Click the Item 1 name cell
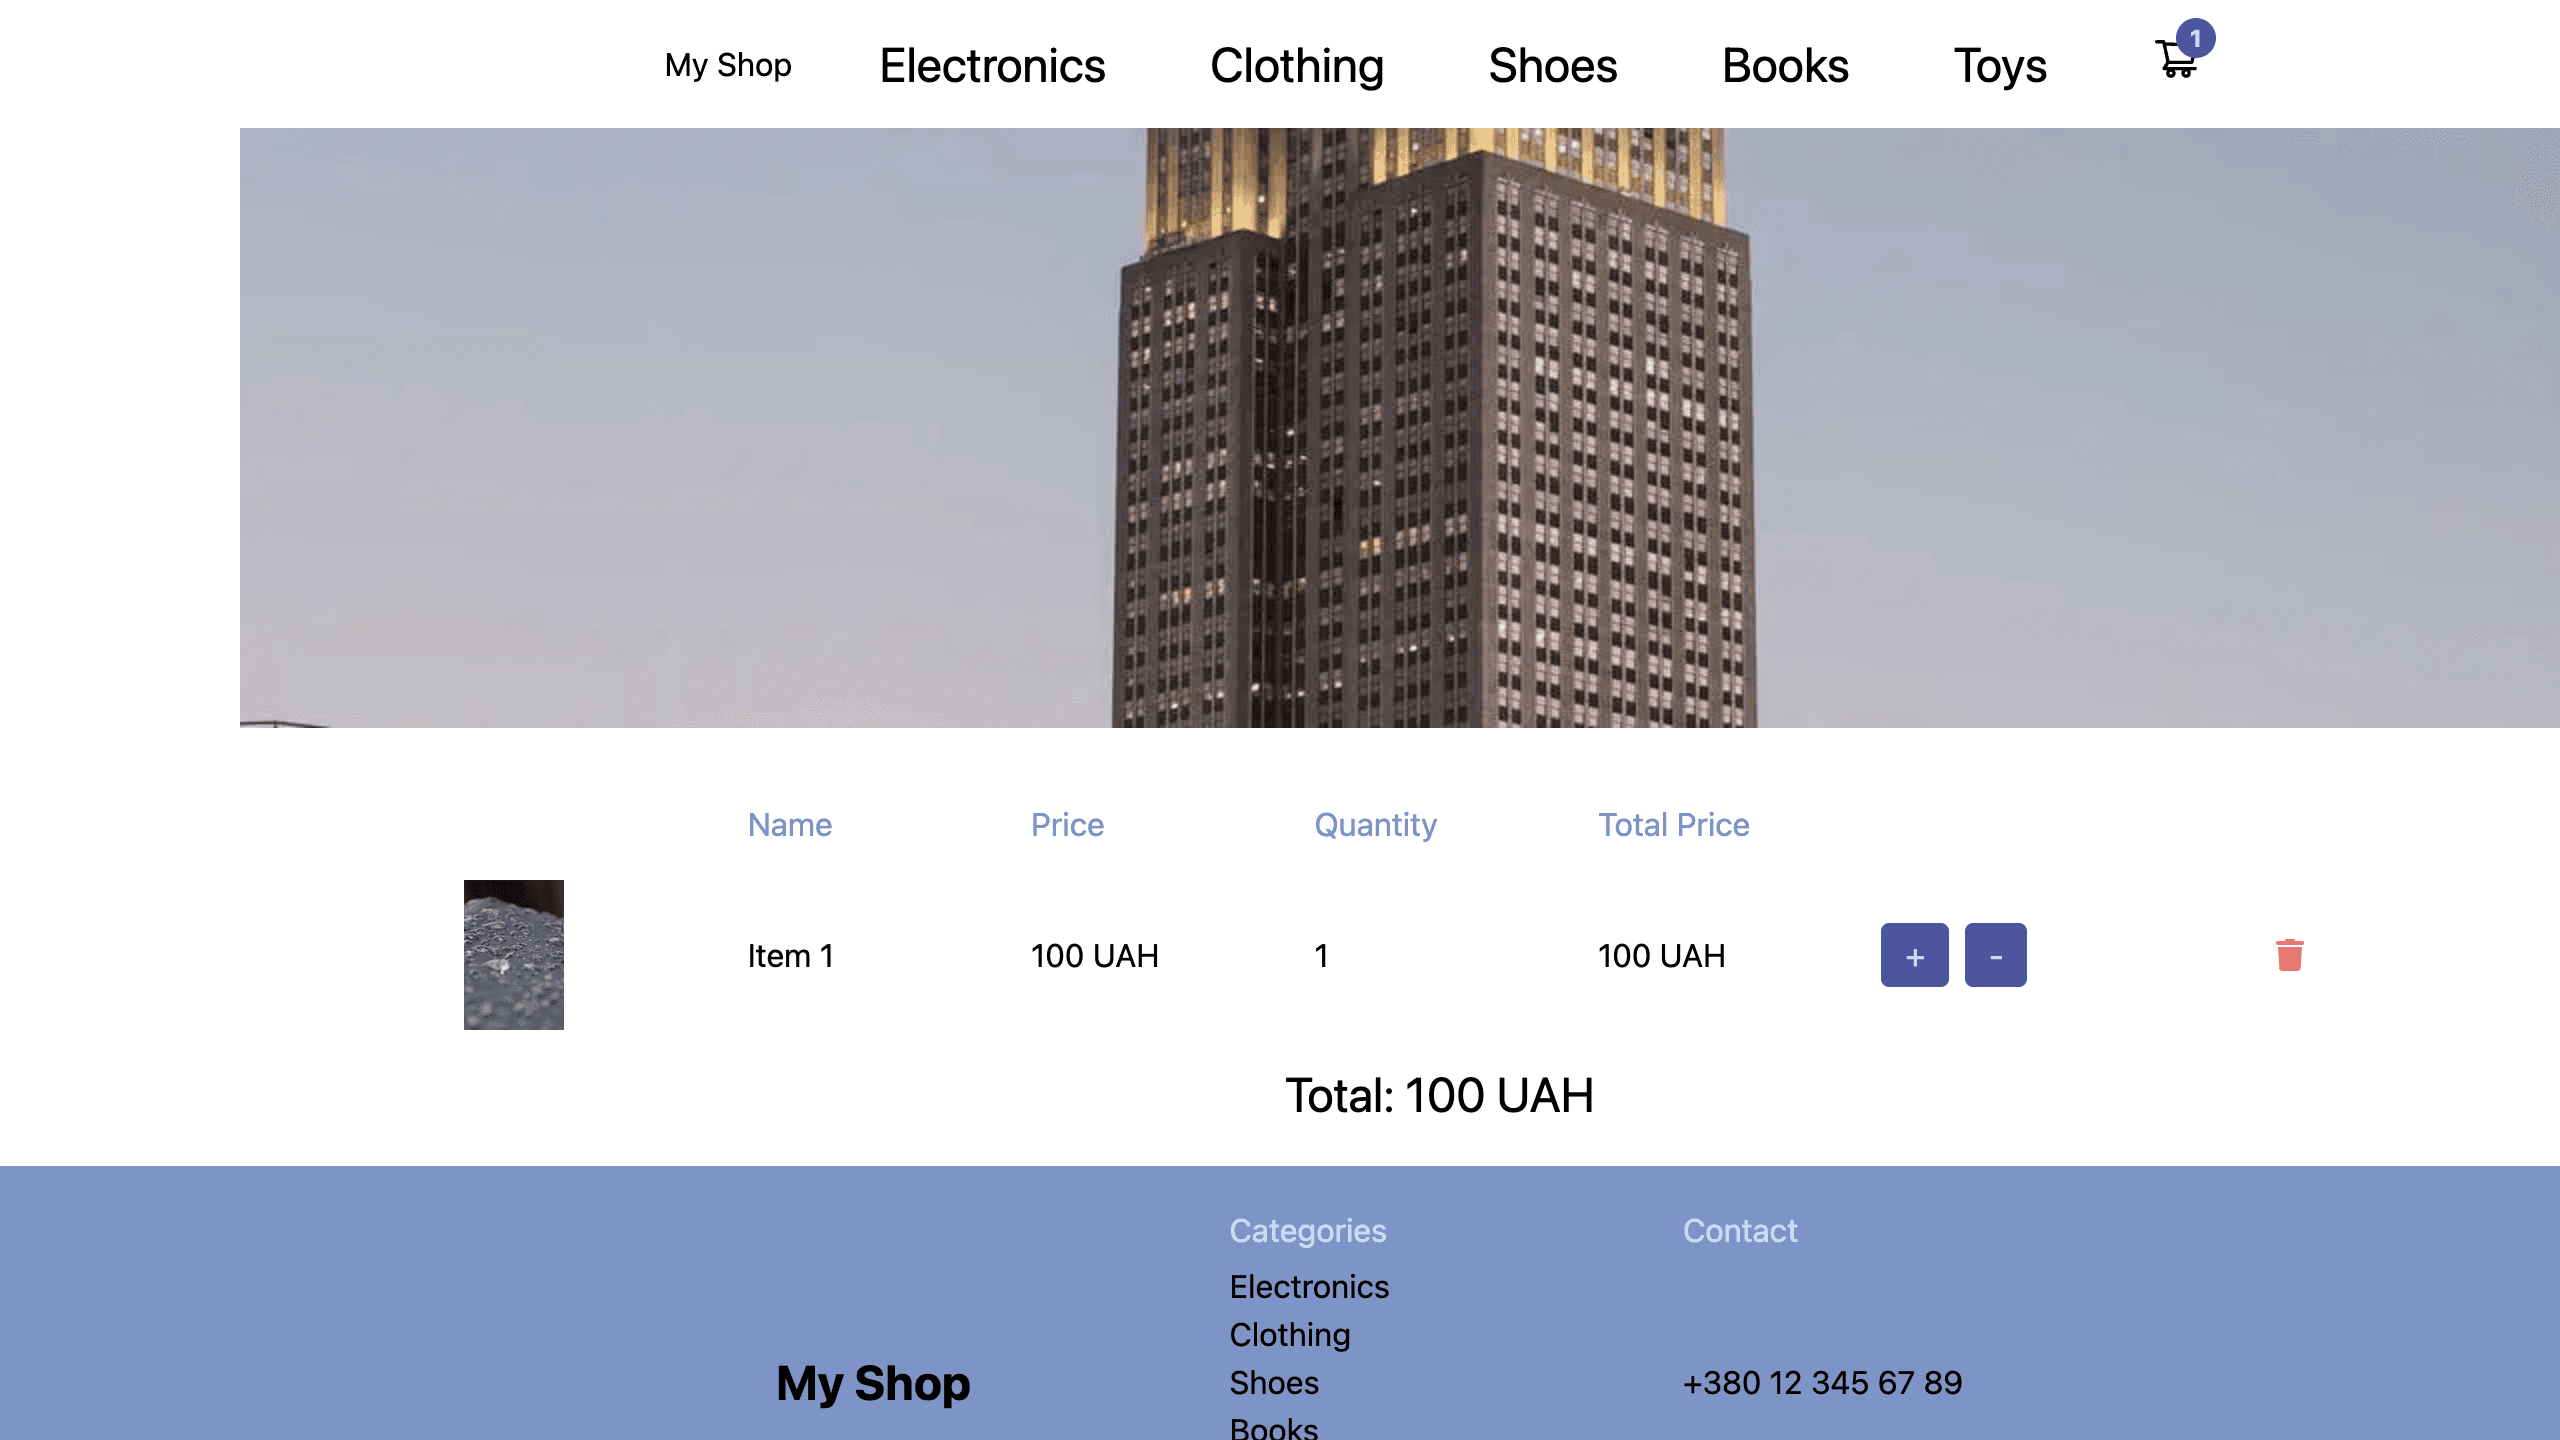2560x1440 pixels. pyautogui.click(x=790, y=955)
